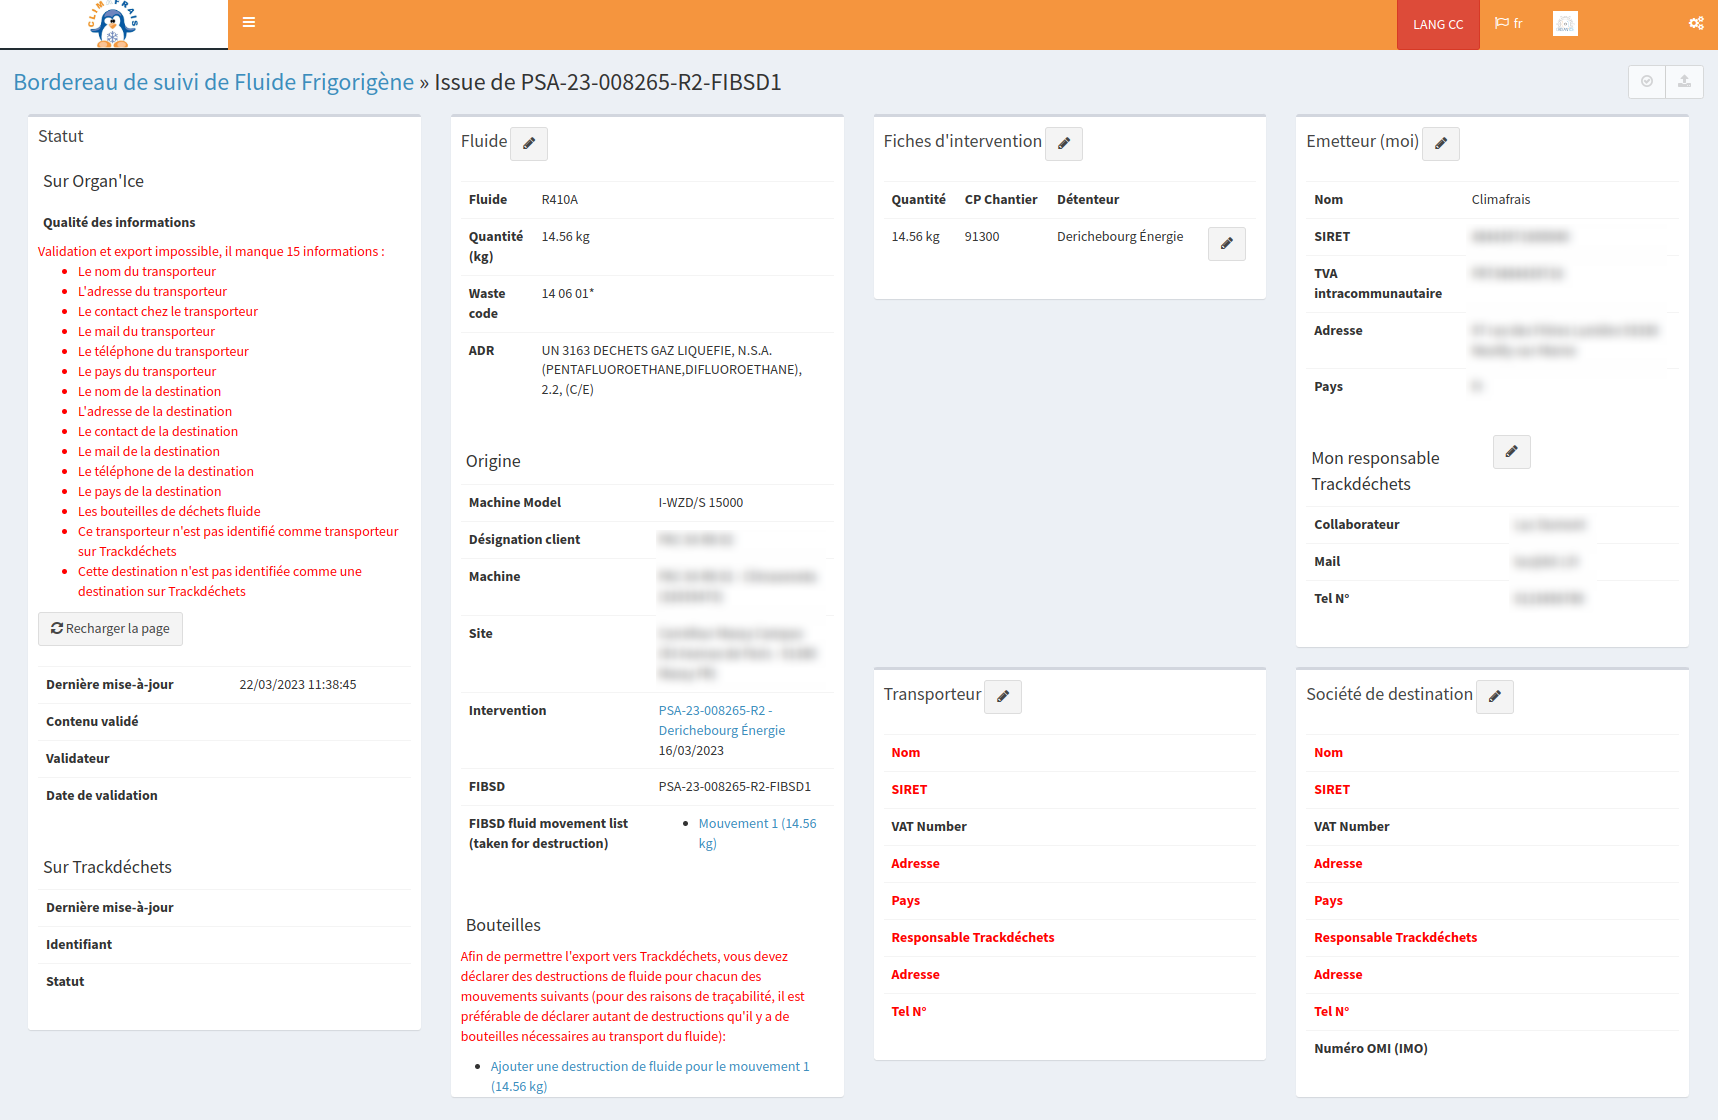
Task: Click Ajouter une destruction de fluide link
Action: coord(650,1076)
